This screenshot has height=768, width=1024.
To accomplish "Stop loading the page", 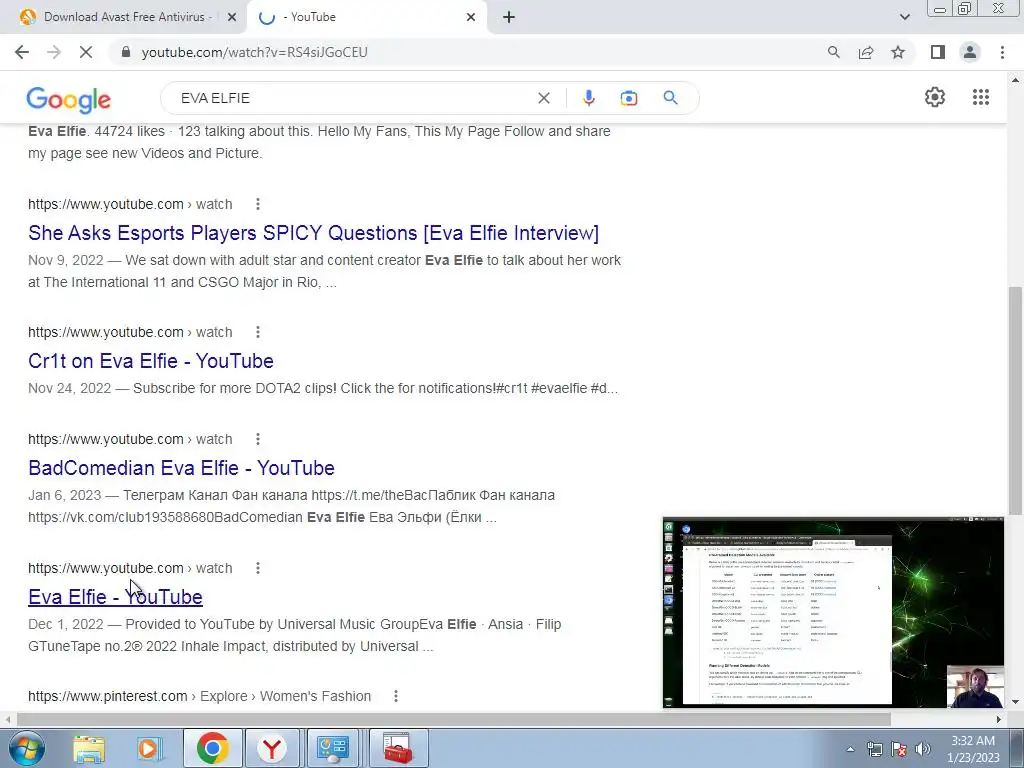I will [86, 52].
